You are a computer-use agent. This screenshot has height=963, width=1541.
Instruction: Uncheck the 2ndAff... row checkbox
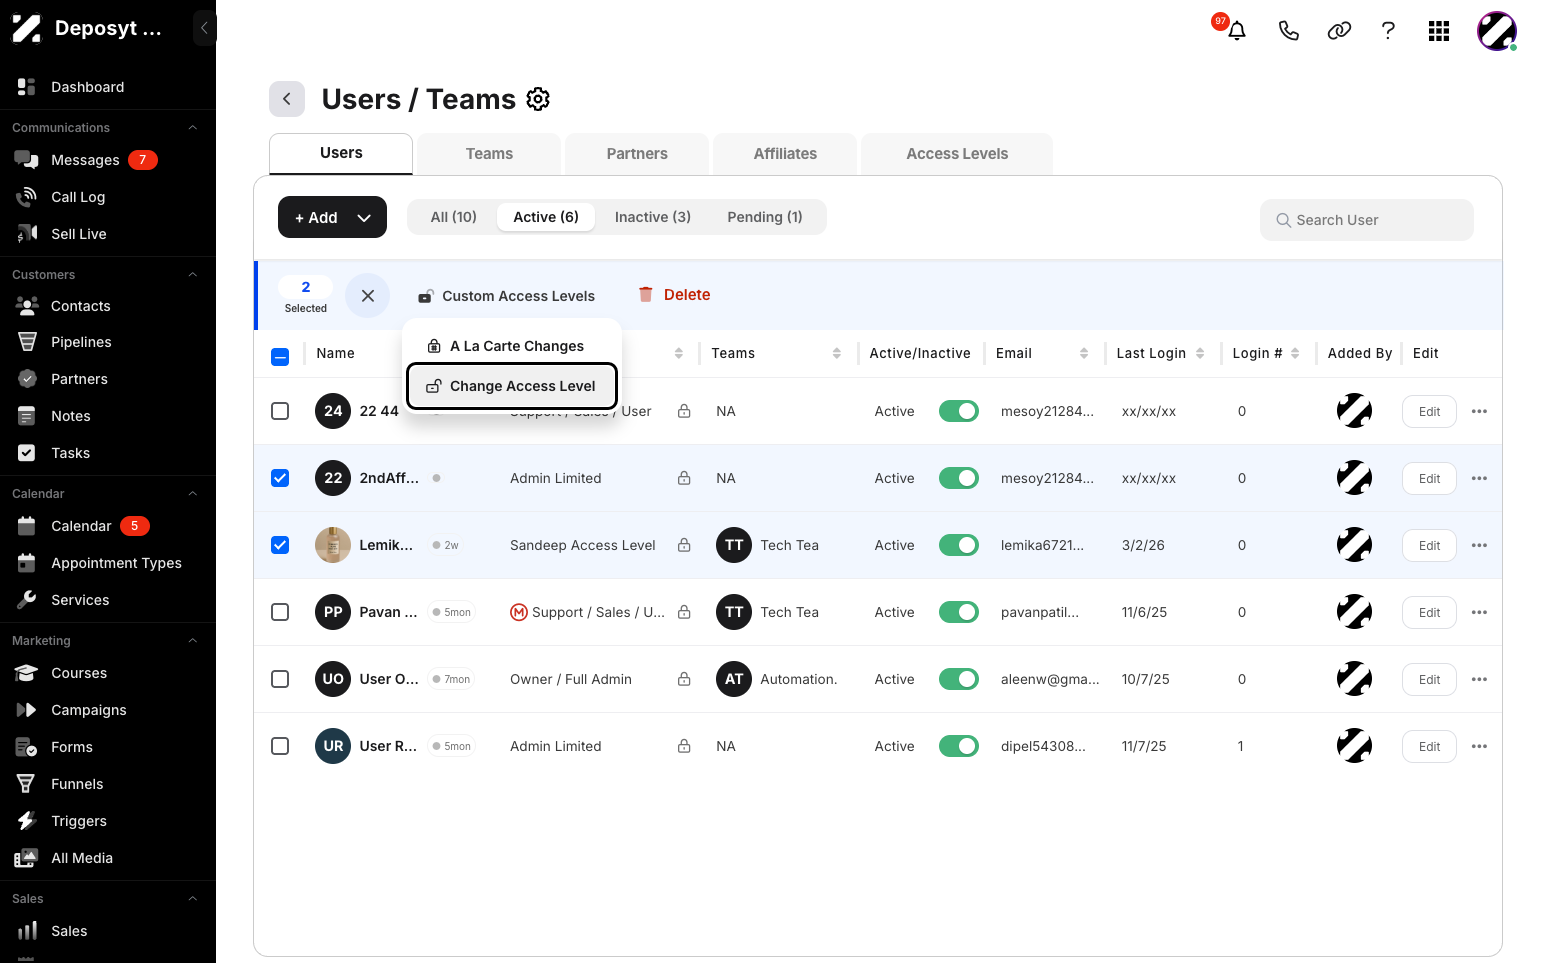[x=280, y=478]
